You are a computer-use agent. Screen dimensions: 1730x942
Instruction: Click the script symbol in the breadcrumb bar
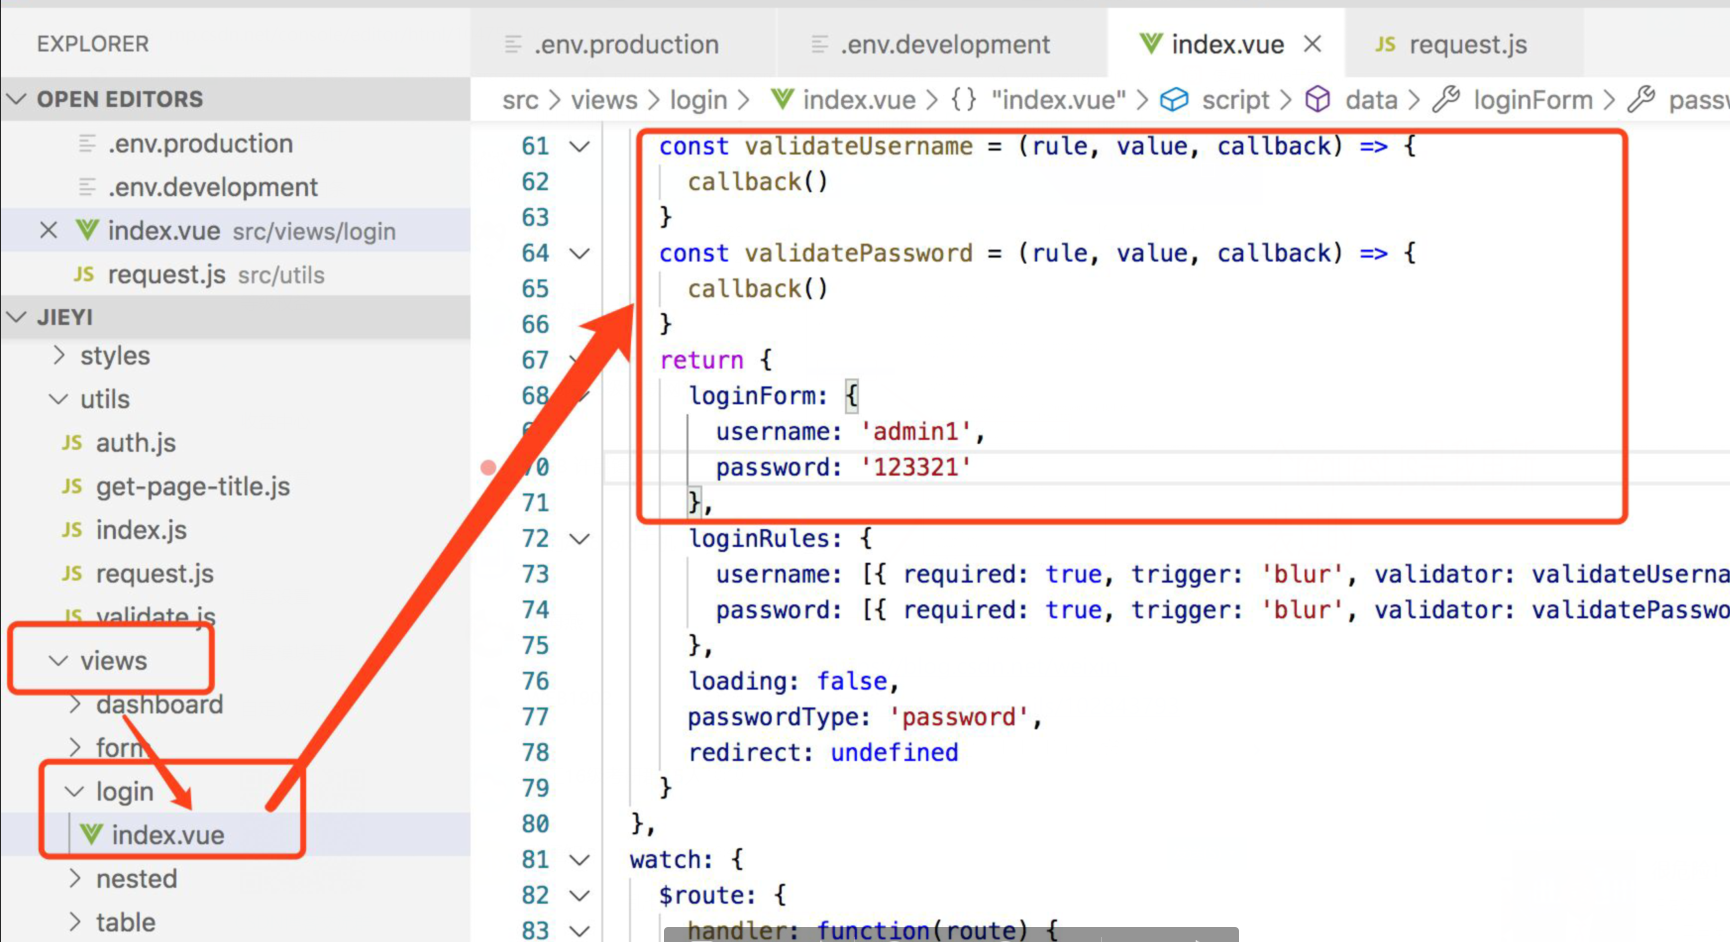pyautogui.click(x=1235, y=99)
